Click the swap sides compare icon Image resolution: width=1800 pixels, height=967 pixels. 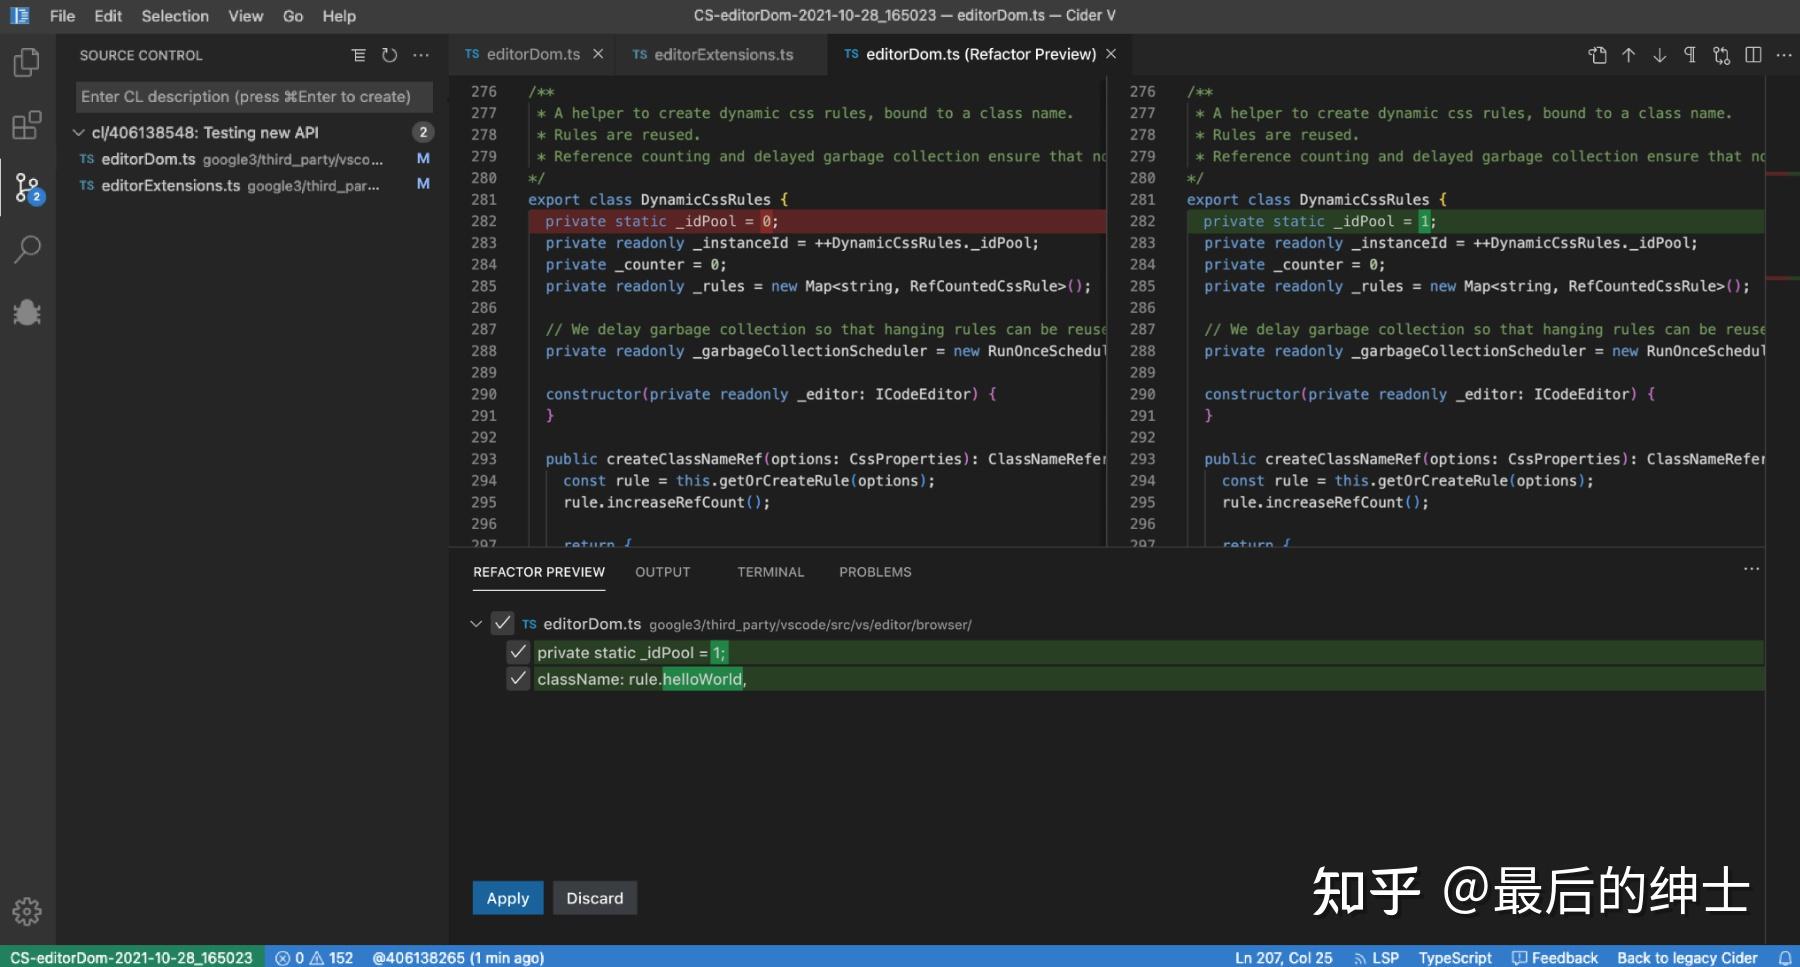(1722, 55)
